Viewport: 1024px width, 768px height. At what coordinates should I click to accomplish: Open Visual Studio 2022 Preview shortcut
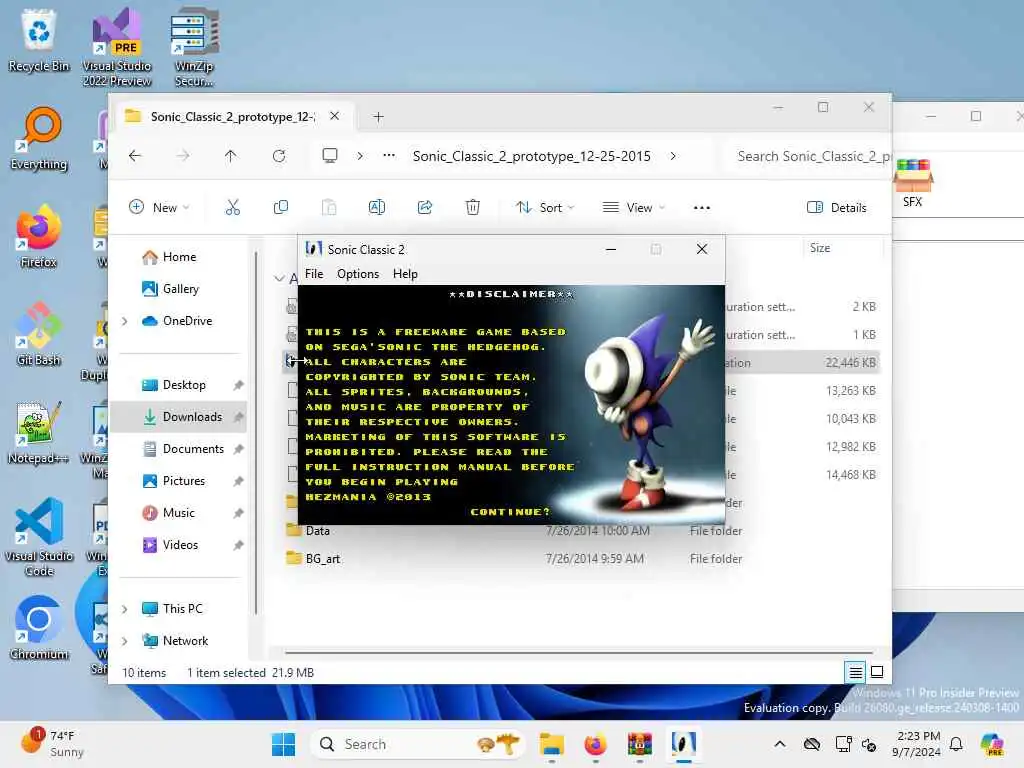coord(117,47)
